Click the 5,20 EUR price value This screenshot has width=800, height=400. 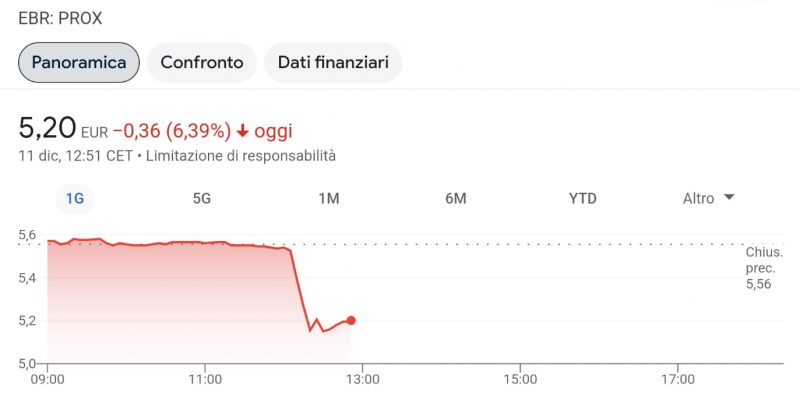click(x=63, y=128)
